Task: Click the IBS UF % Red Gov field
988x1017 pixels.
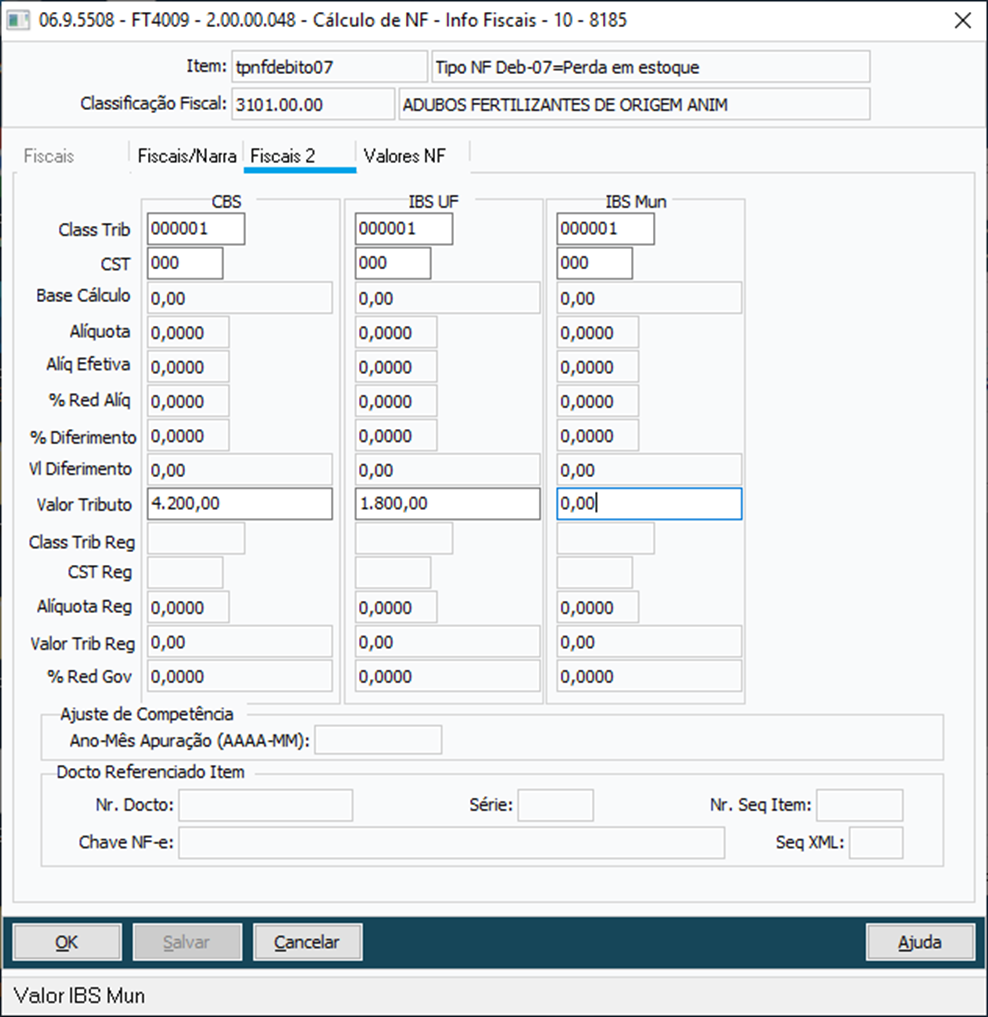Action: (x=447, y=676)
